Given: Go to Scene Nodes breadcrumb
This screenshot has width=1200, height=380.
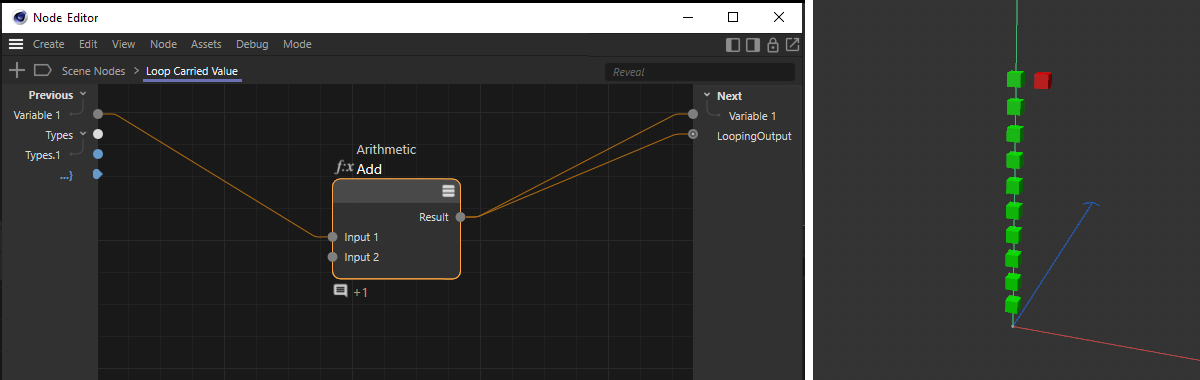Looking at the screenshot, I should (94, 71).
